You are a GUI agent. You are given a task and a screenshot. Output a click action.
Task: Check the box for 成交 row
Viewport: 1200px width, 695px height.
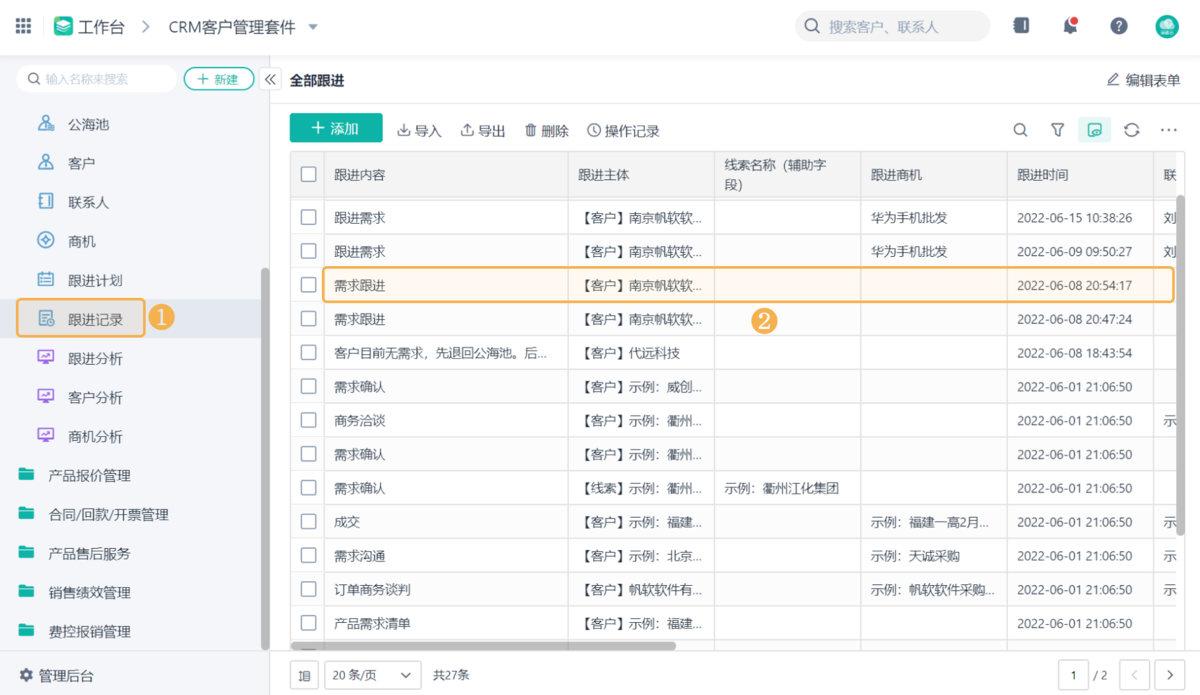coord(309,521)
